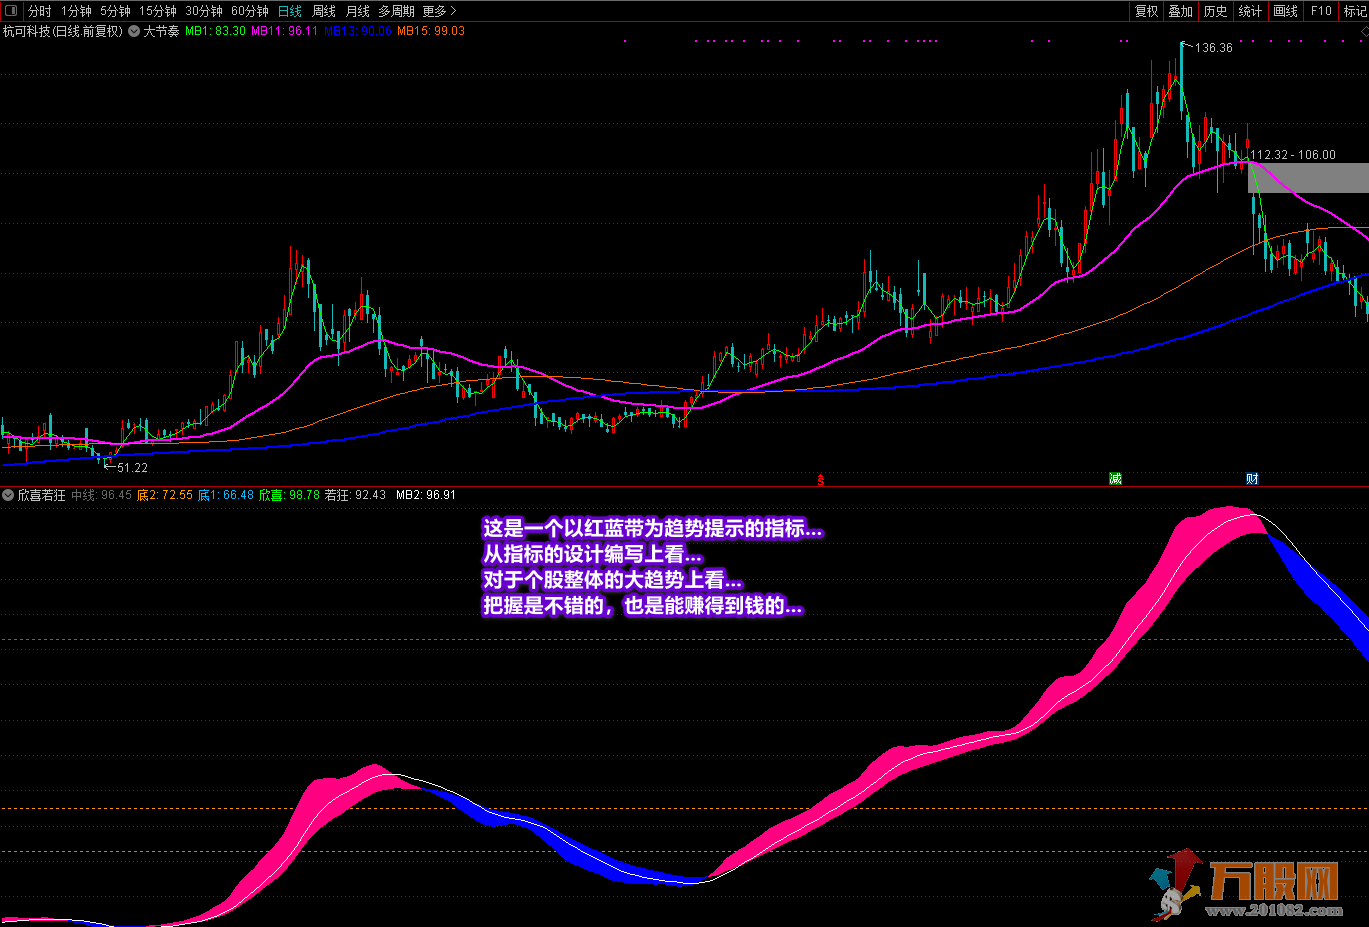Activate the 画线 drawing tool
The height and width of the screenshot is (927, 1369).
(x=1286, y=11)
